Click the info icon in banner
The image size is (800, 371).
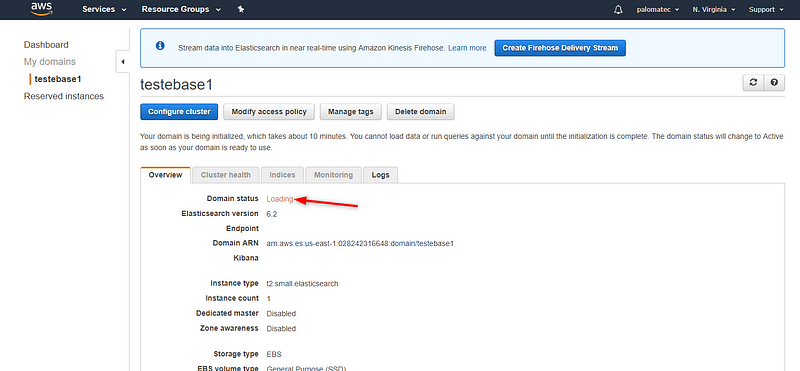coord(160,46)
